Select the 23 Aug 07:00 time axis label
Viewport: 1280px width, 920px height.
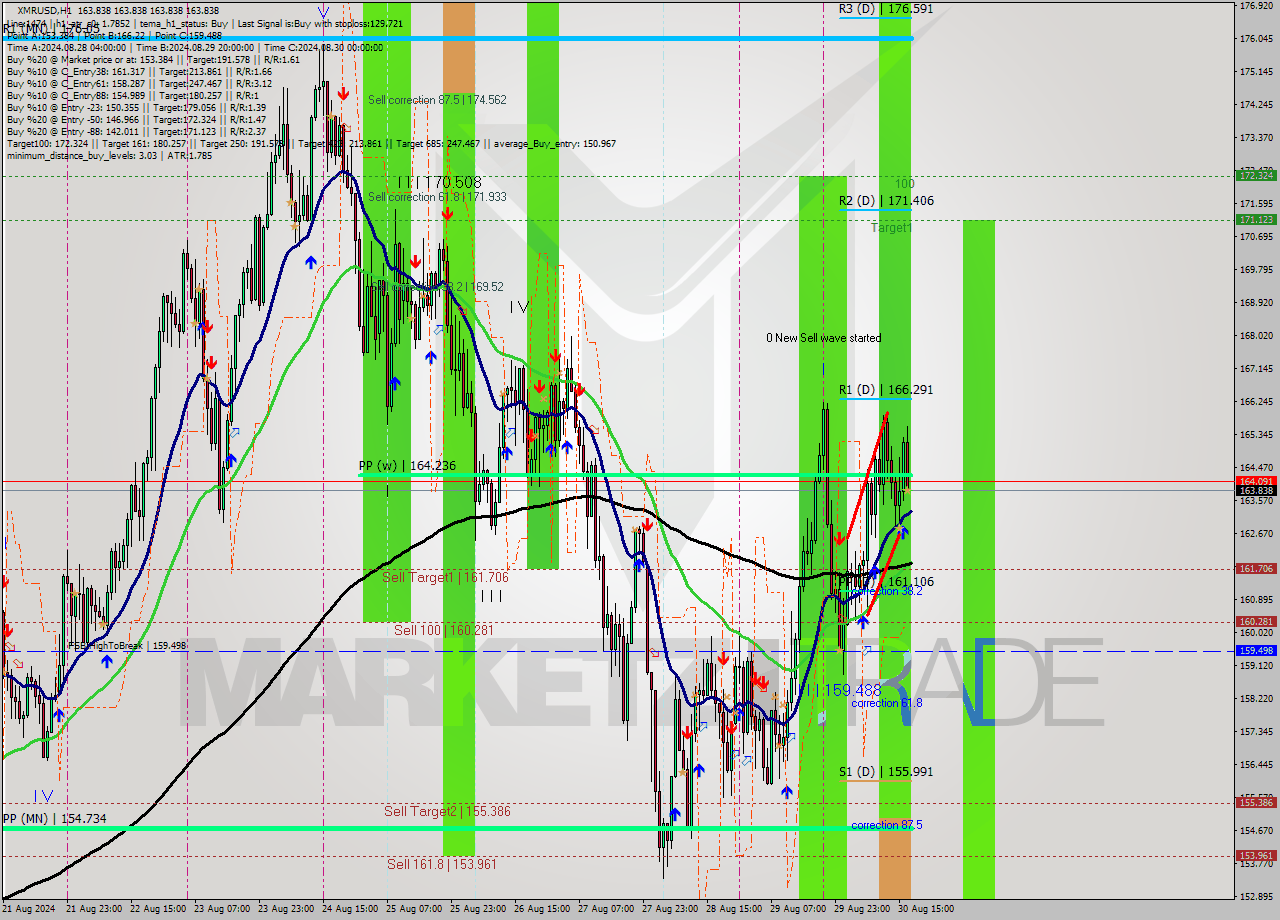pos(222,909)
